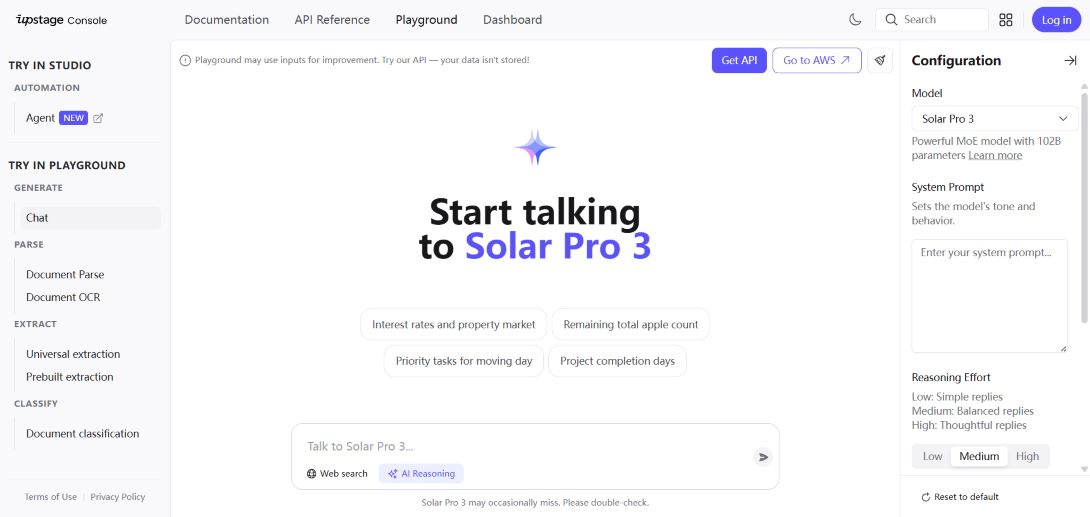Click the Upstage Console logo

point(61,20)
